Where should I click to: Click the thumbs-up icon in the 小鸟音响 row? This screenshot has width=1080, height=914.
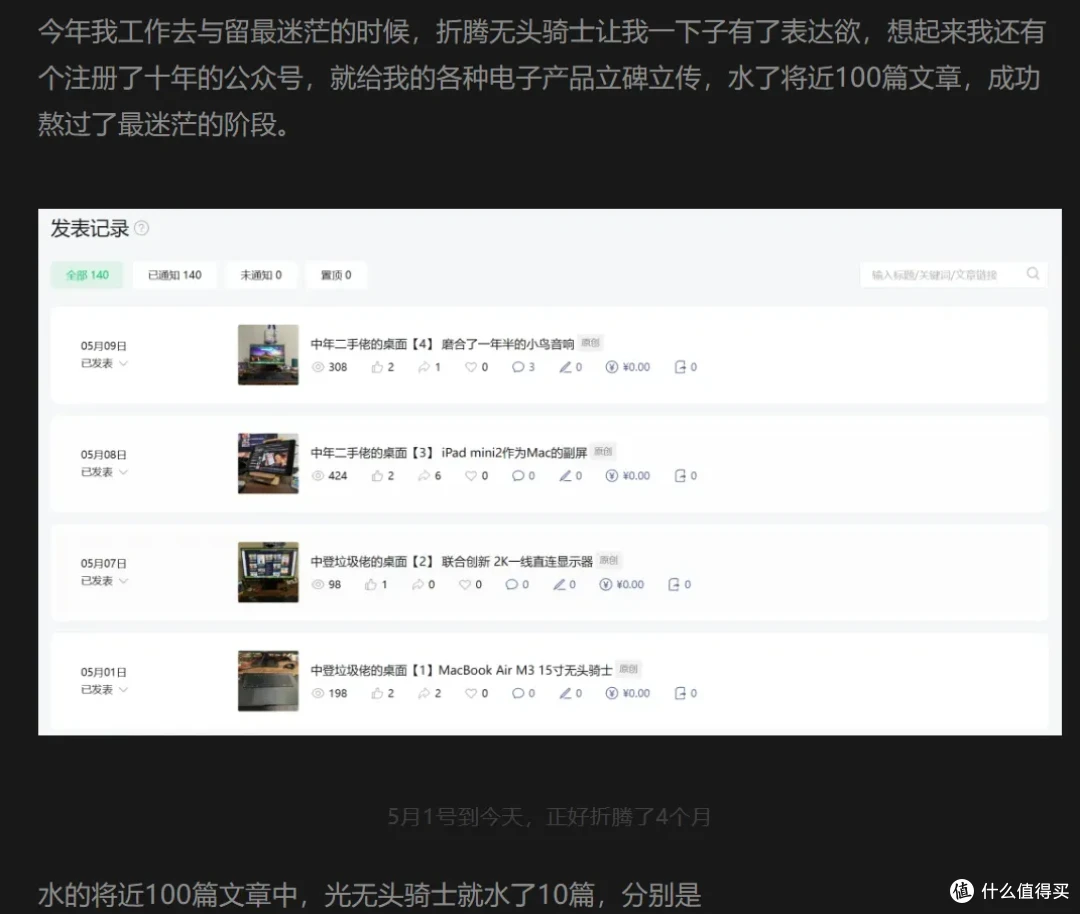pos(377,367)
